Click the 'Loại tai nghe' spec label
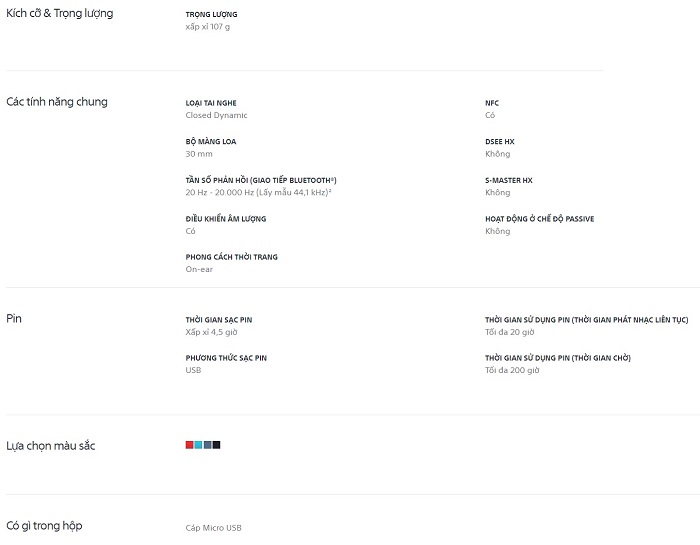Image resolution: width=700 pixels, height=545 pixels. [x=211, y=103]
